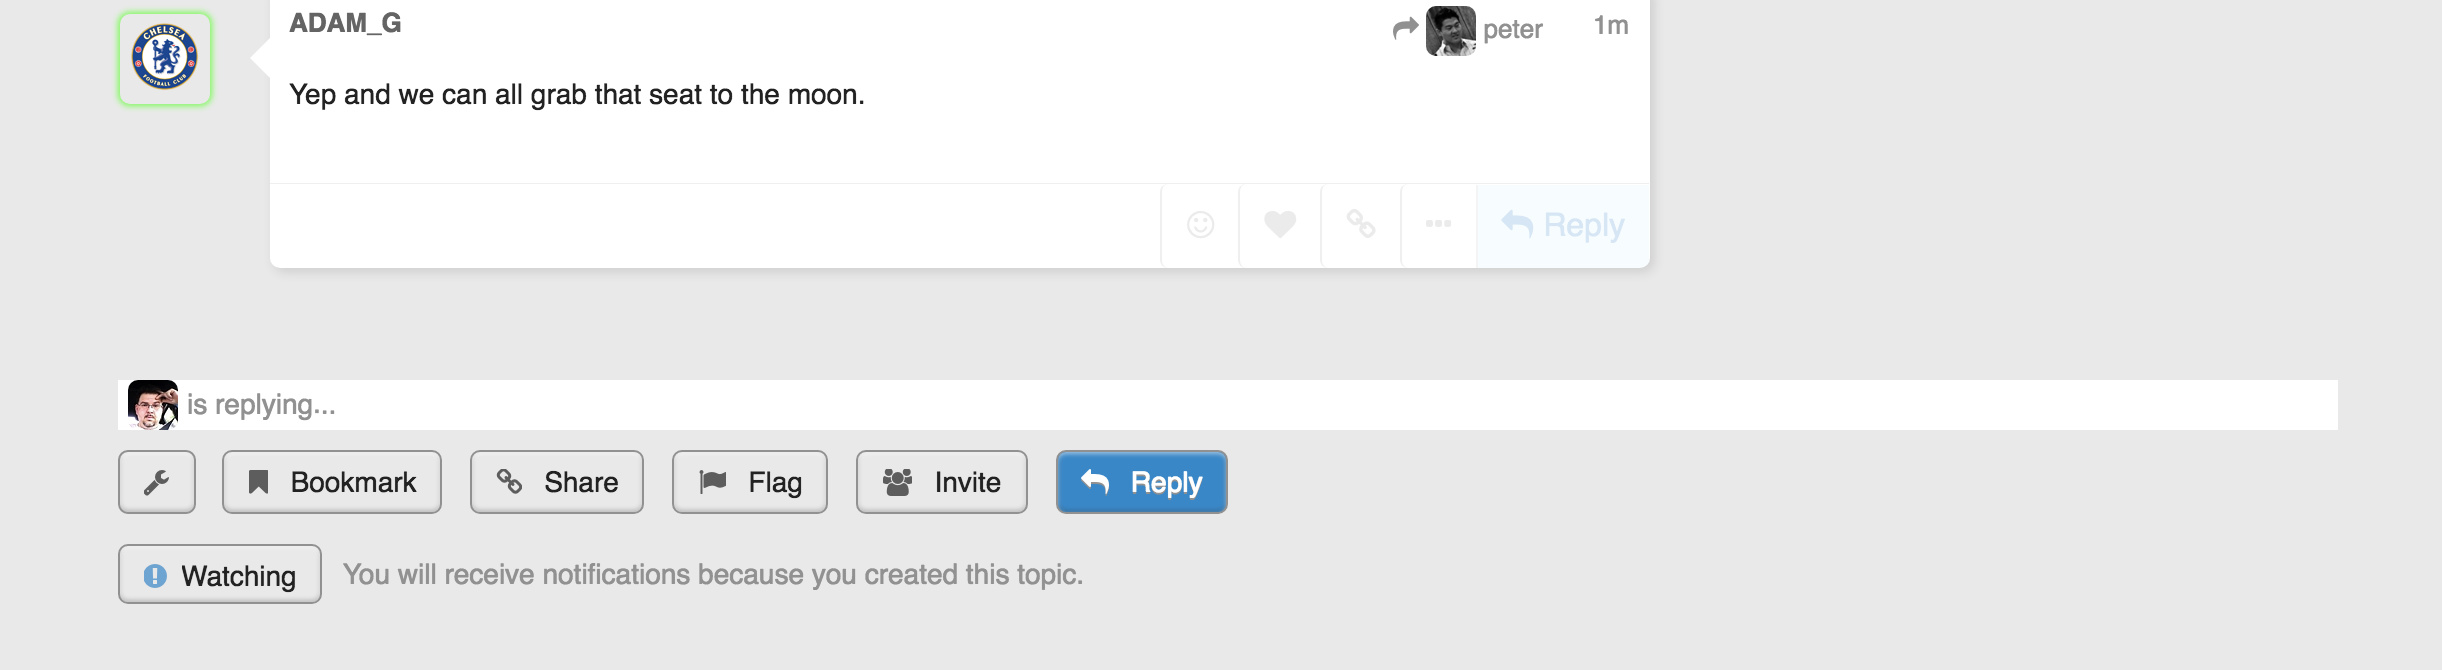Open the Watching notification dropdown
The image size is (2442, 670).
tap(220, 575)
